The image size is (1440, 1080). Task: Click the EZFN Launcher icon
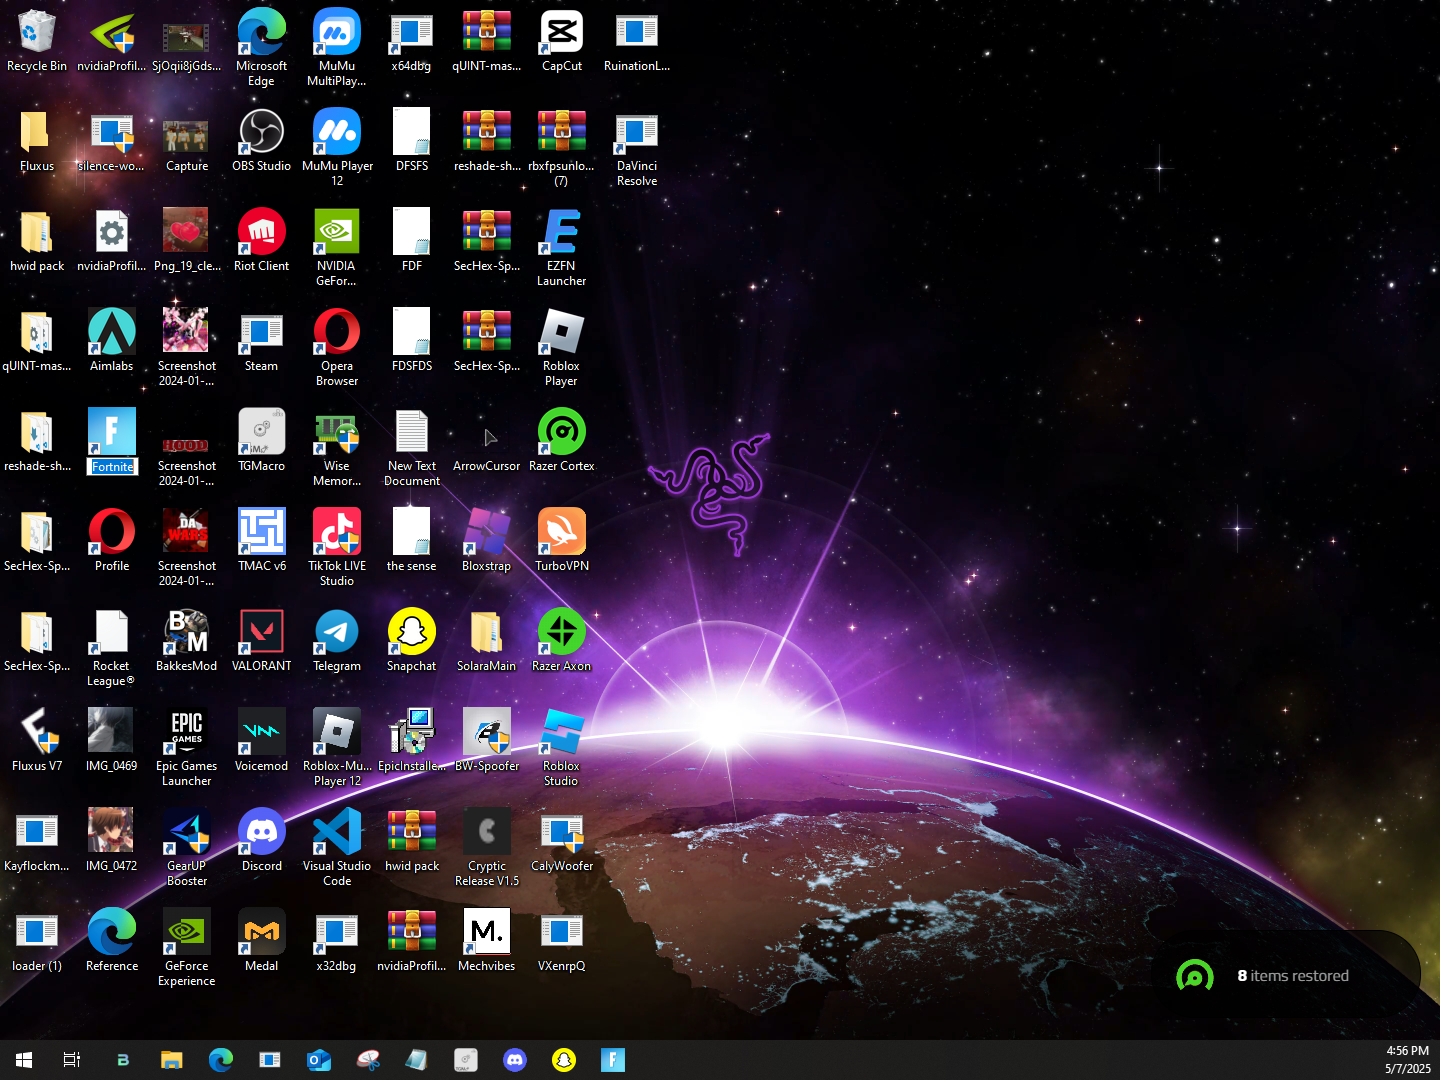point(562,248)
